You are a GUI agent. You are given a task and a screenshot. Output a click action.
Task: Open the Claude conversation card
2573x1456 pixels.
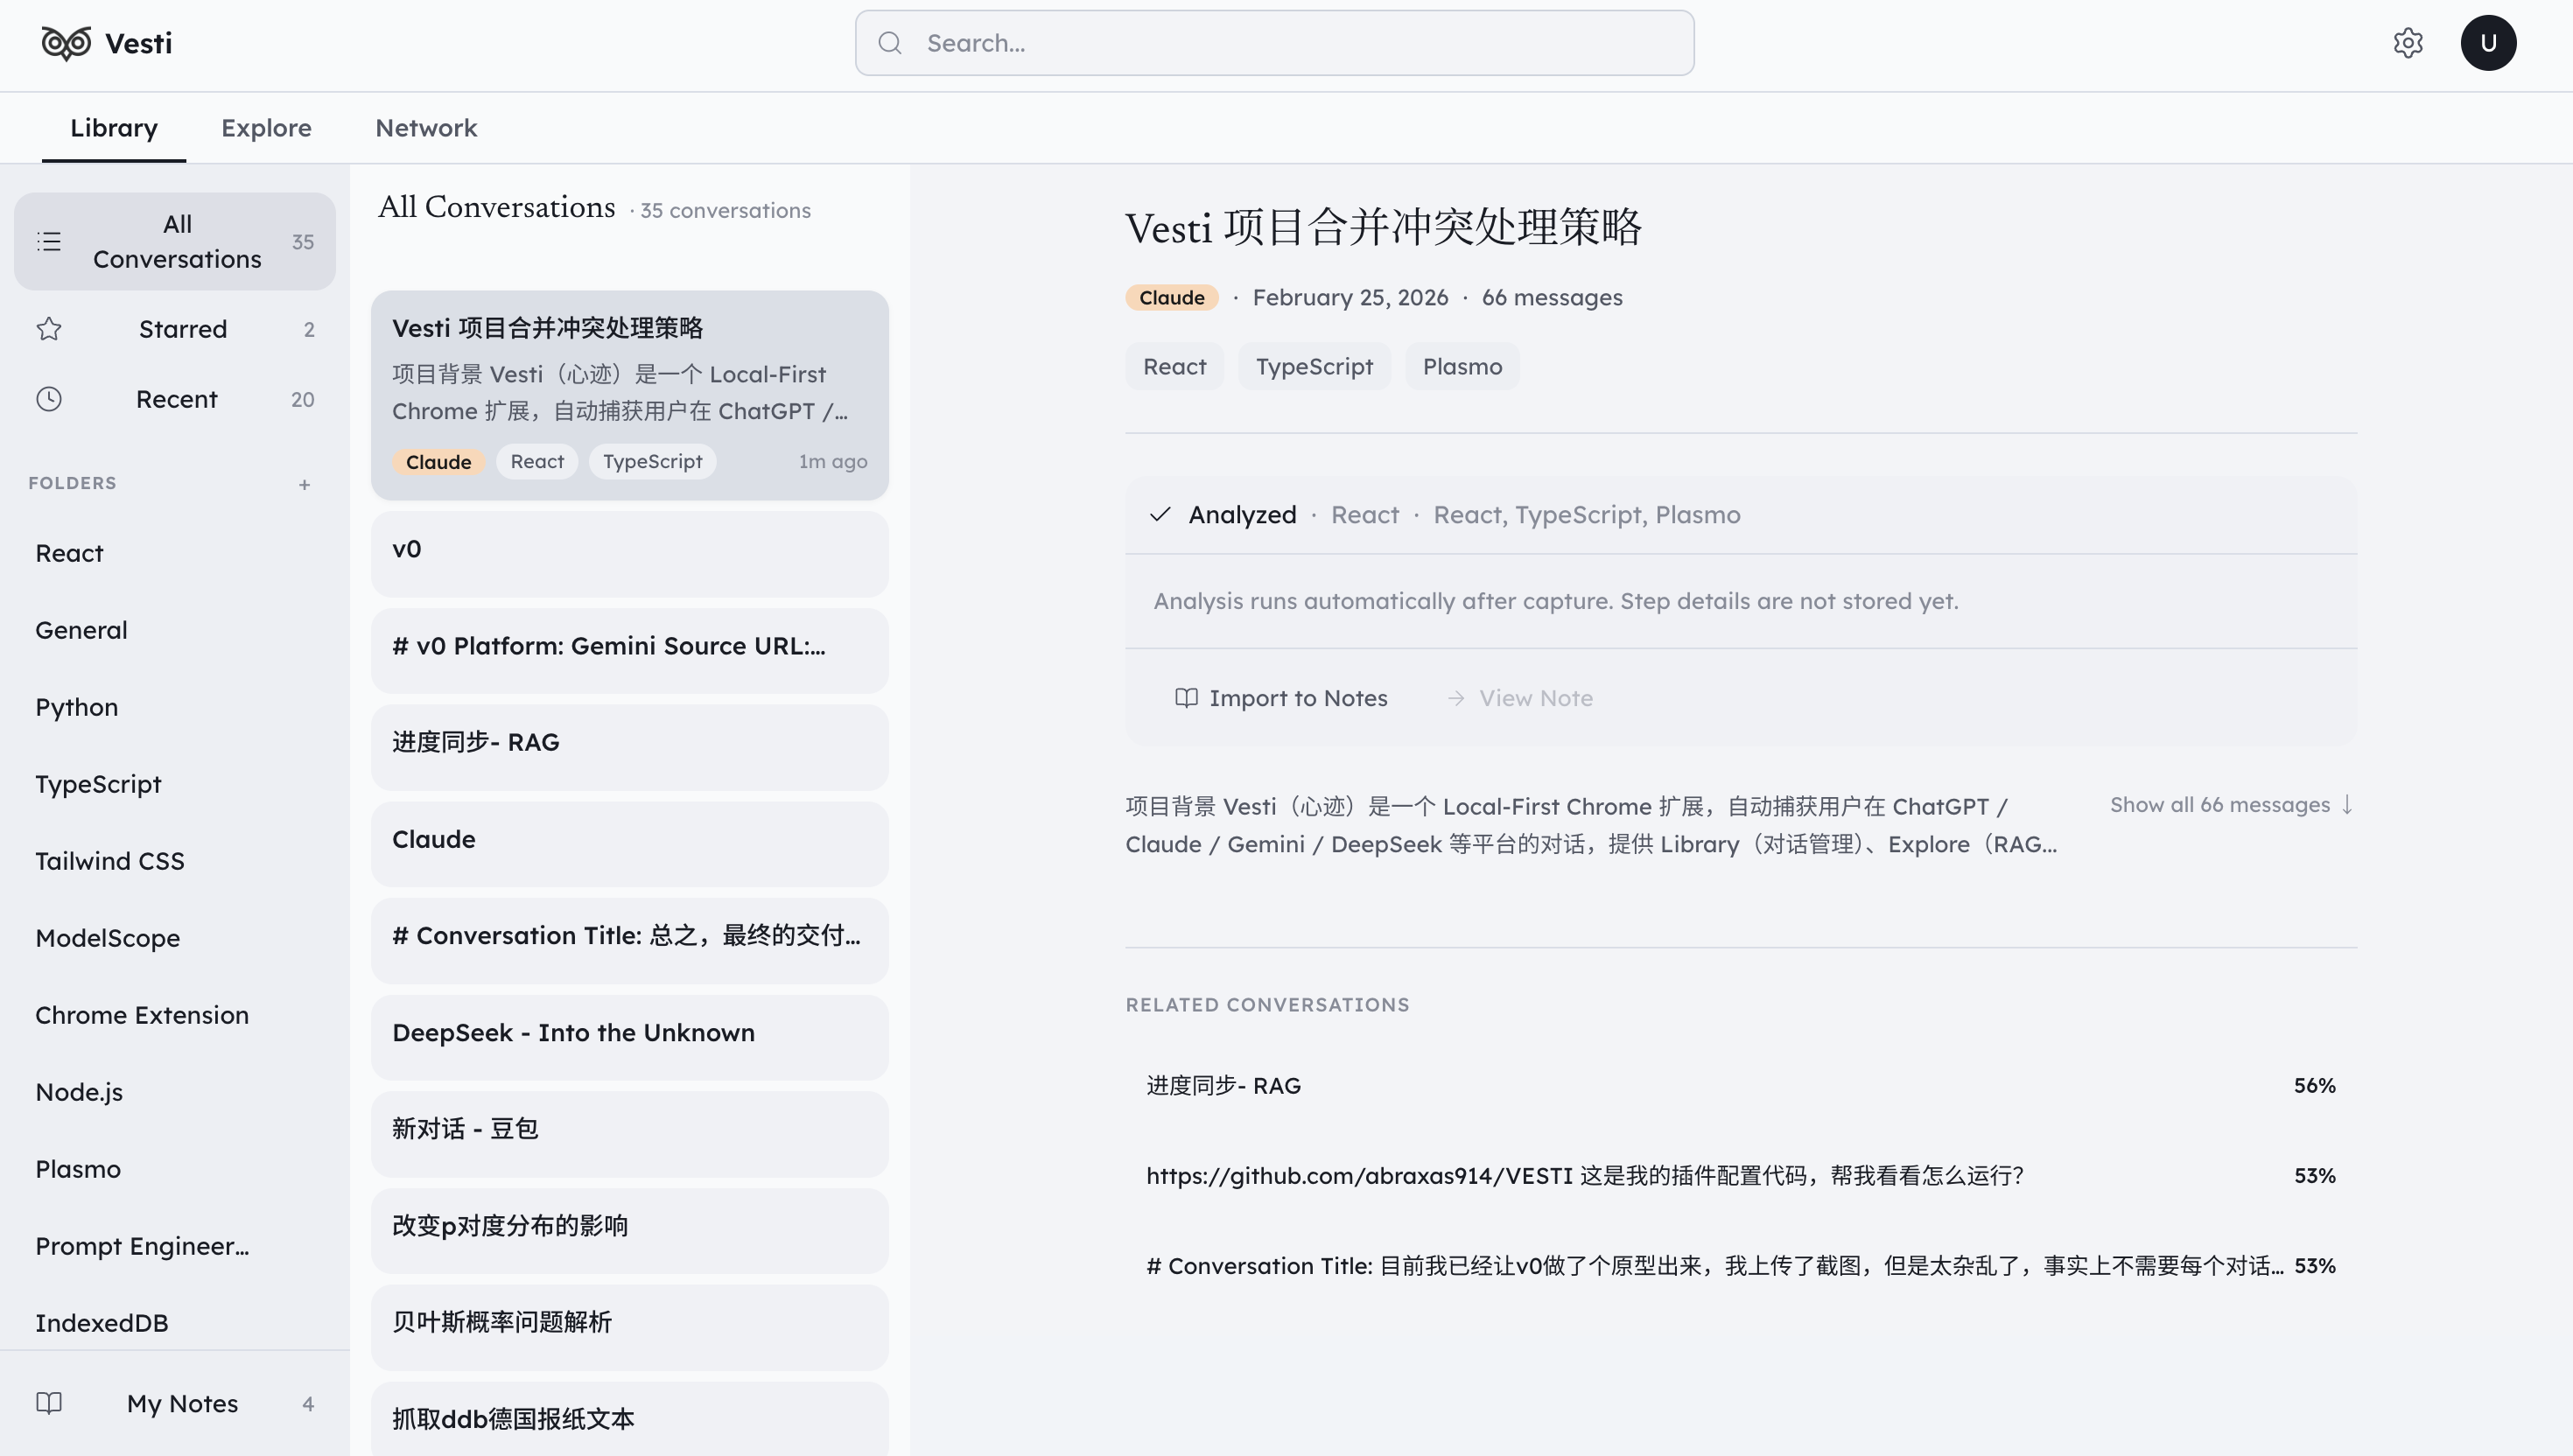point(630,844)
